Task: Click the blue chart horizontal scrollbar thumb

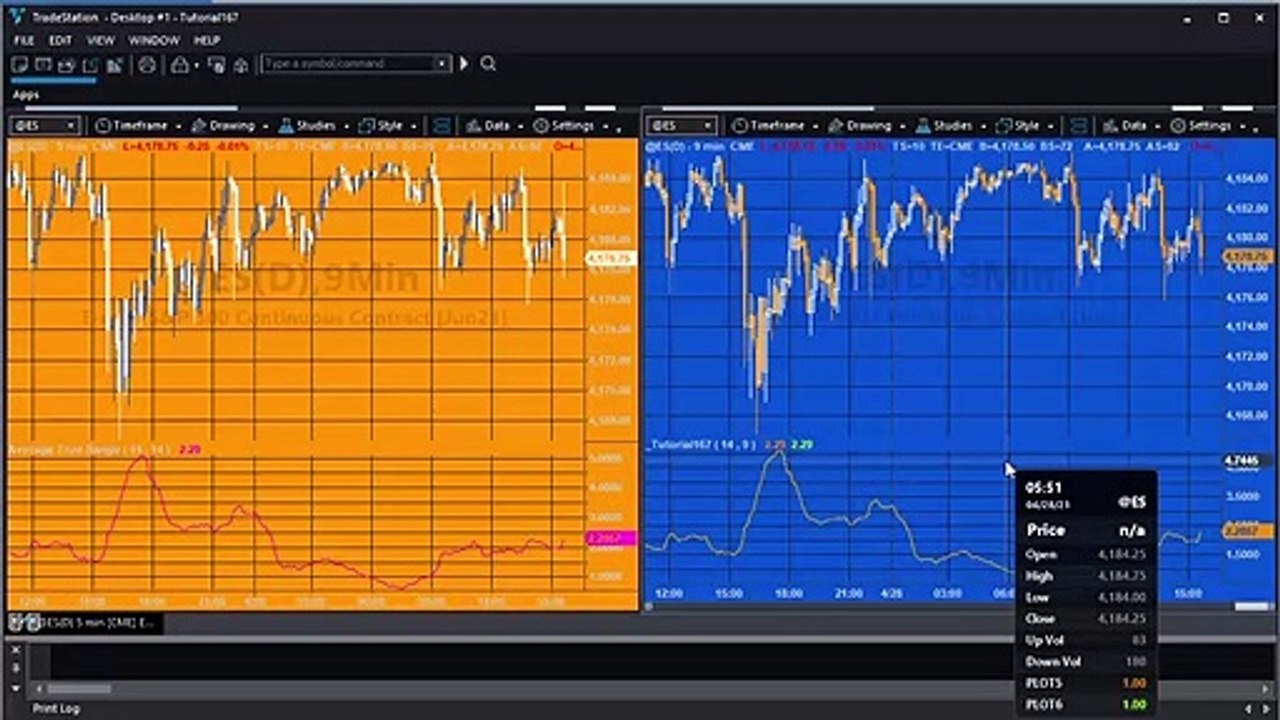Action: tap(1253, 606)
